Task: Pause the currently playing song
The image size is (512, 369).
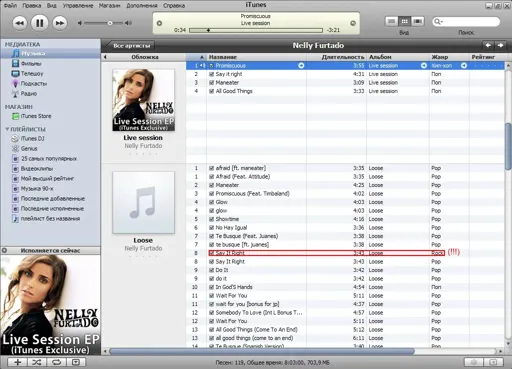Action: [39, 23]
